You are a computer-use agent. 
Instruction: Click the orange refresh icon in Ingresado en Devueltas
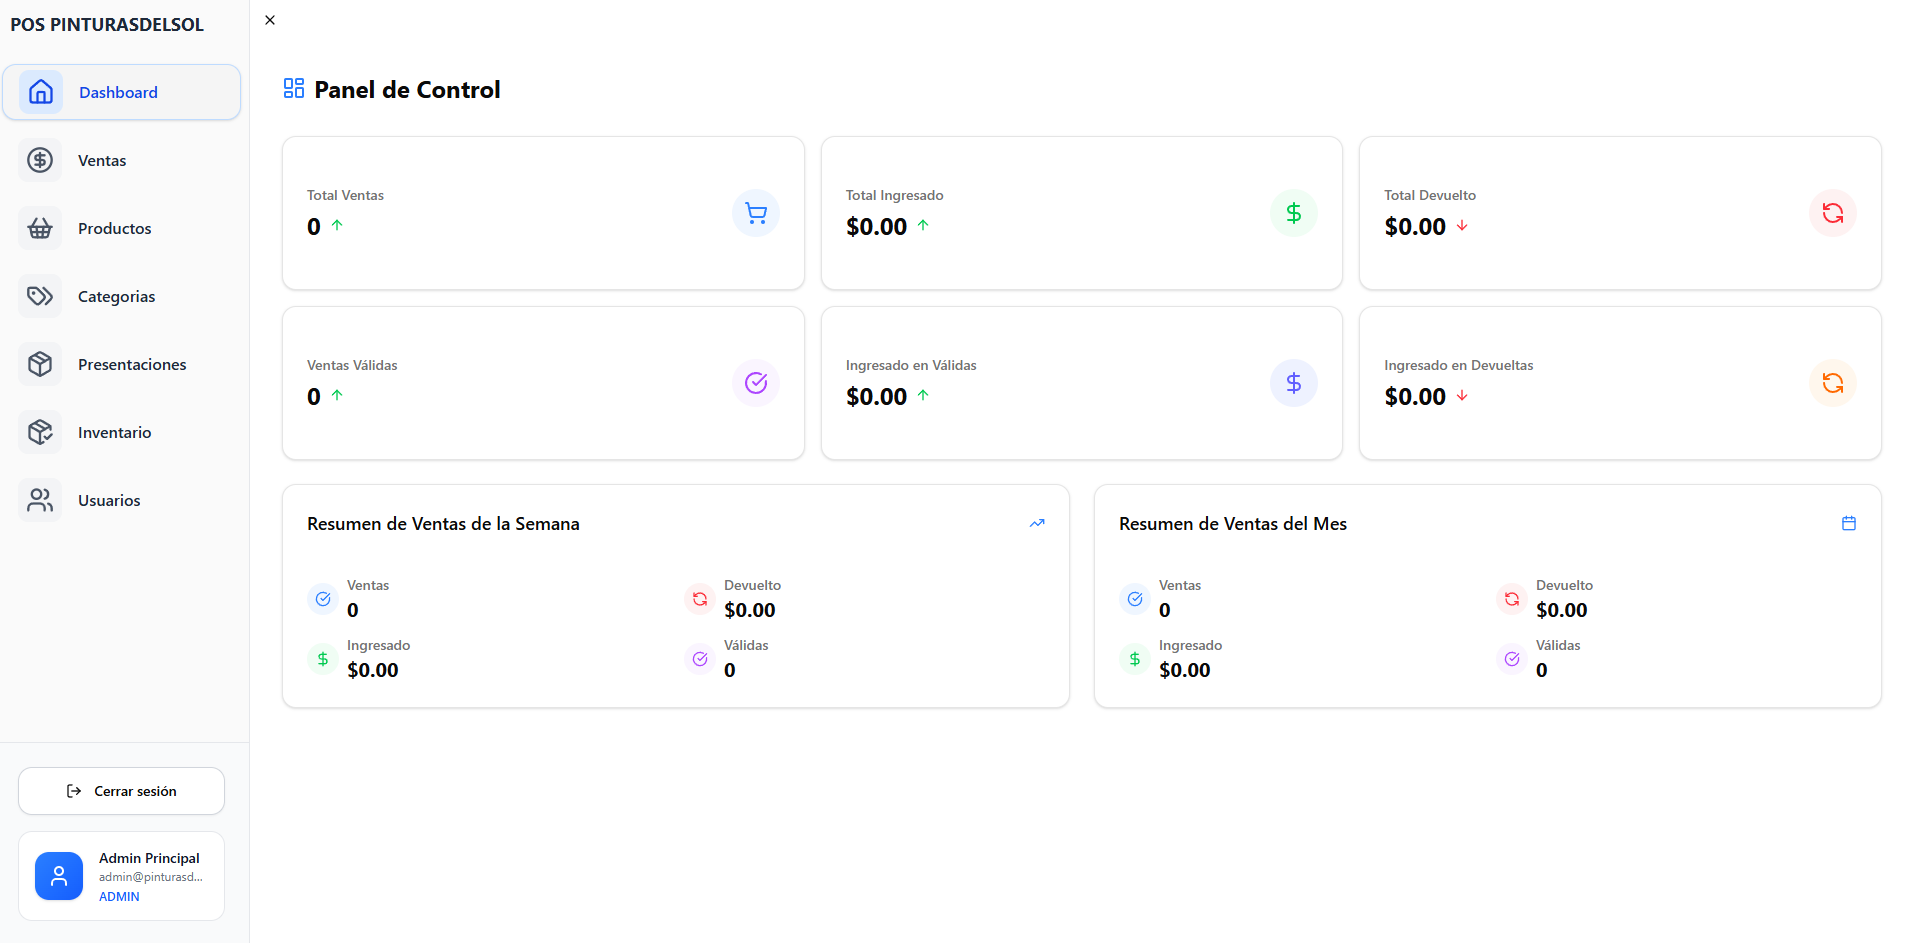1832,383
